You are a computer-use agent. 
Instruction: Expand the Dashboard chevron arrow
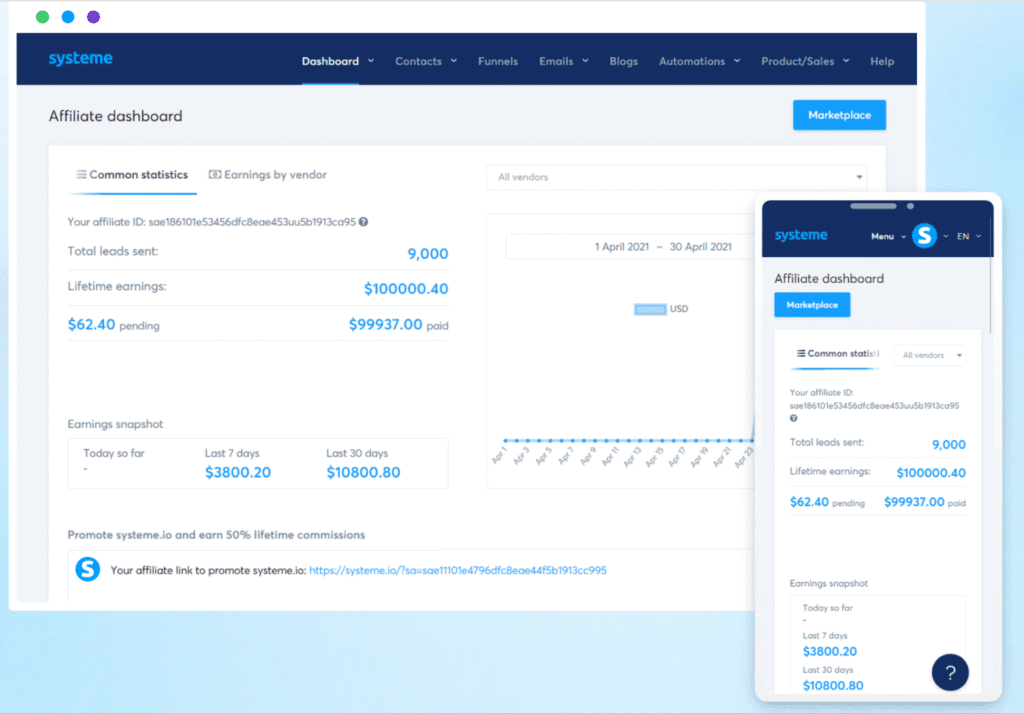pyautogui.click(x=371, y=61)
